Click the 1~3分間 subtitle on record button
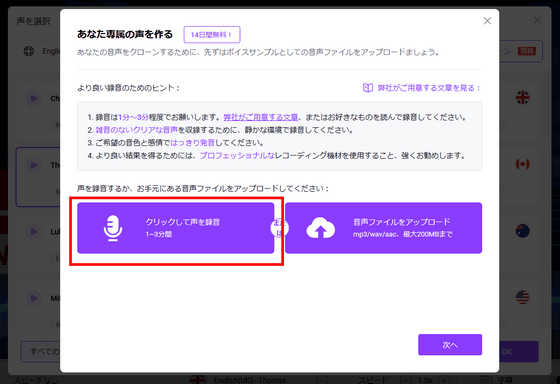560x384 pixels. pyautogui.click(x=159, y=234)
